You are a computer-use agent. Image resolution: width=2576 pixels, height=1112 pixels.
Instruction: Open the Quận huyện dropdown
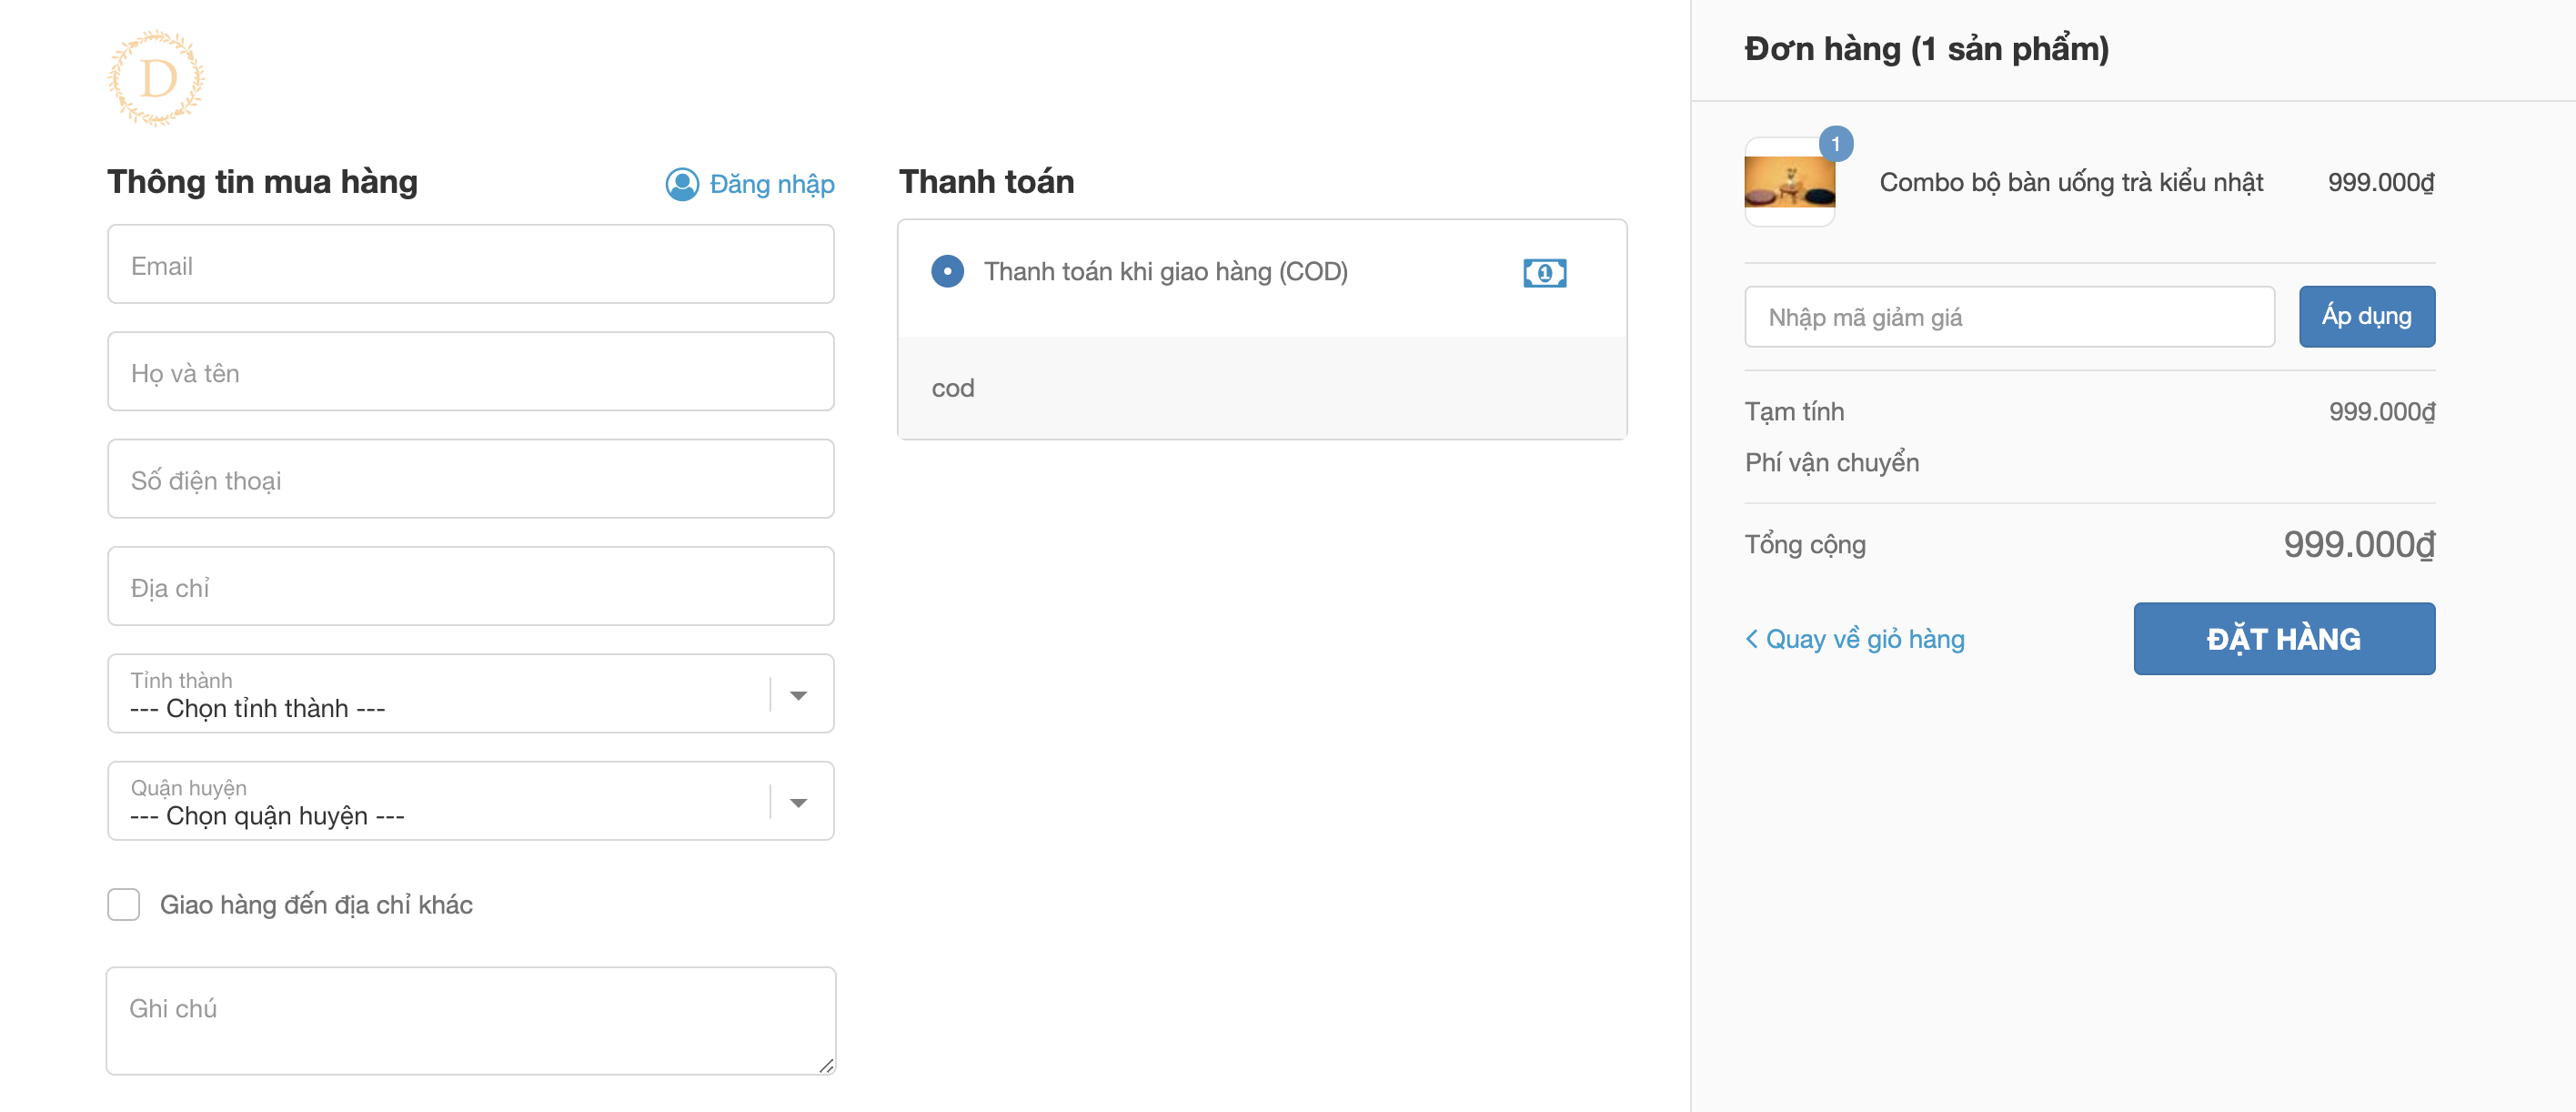(440, 801)
